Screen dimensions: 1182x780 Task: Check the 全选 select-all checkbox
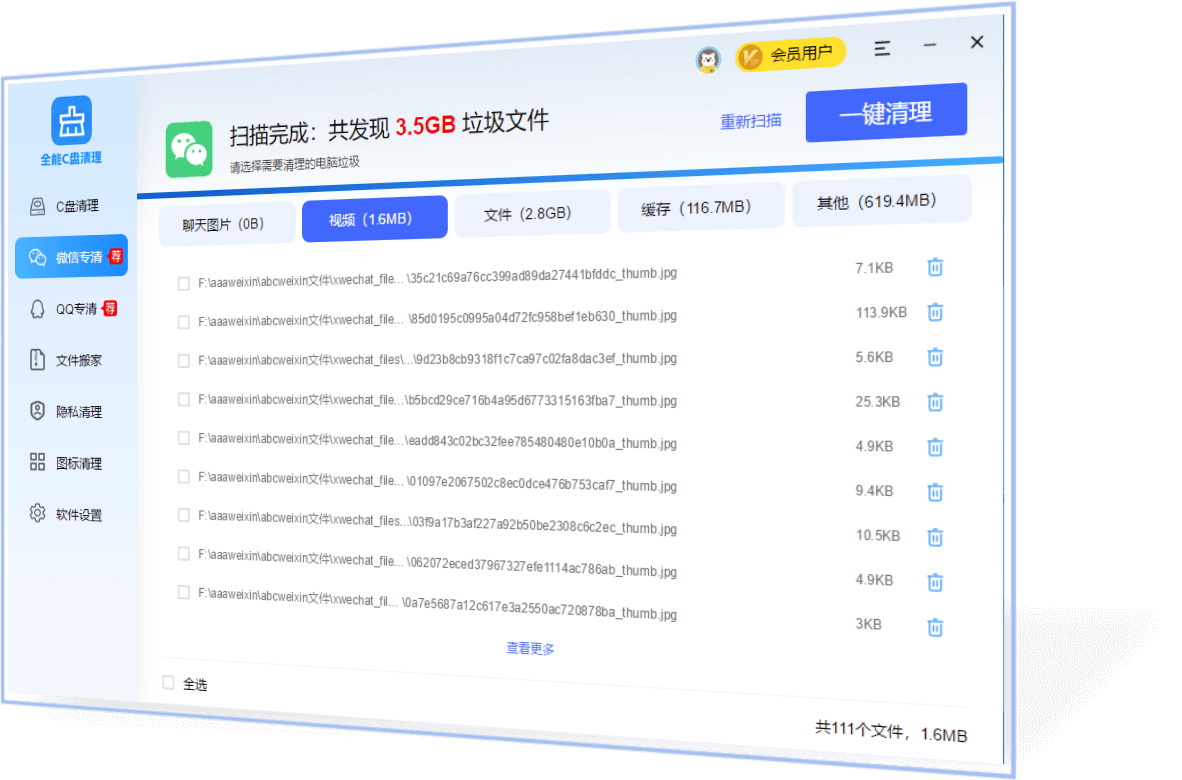tap(168, 682)
